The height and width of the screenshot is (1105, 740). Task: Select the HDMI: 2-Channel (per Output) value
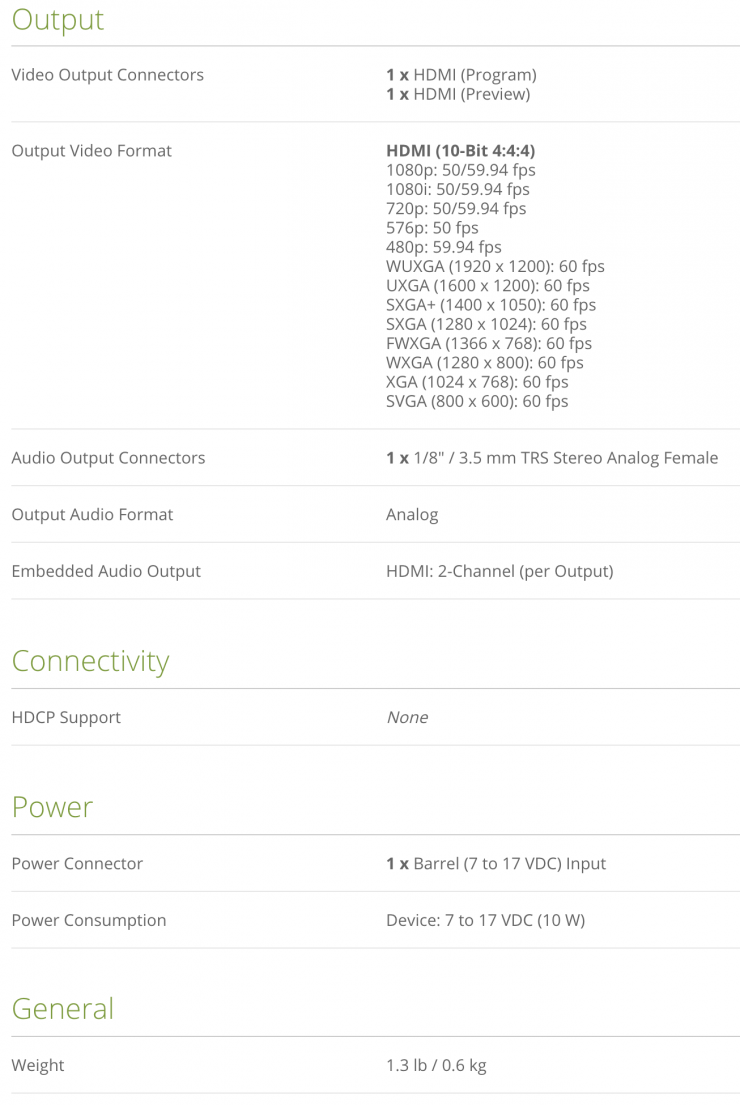coord(499,572)
